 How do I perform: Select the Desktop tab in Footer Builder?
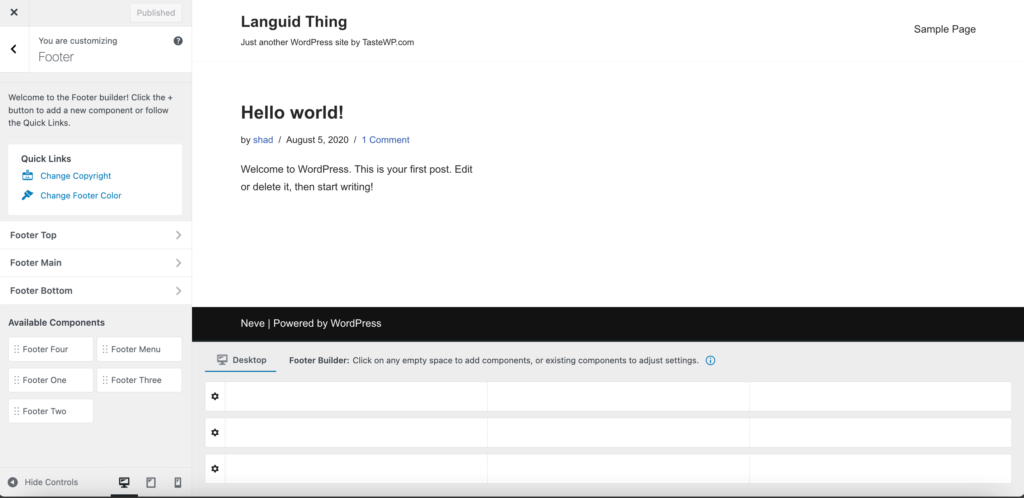click(x=241, y=360)
